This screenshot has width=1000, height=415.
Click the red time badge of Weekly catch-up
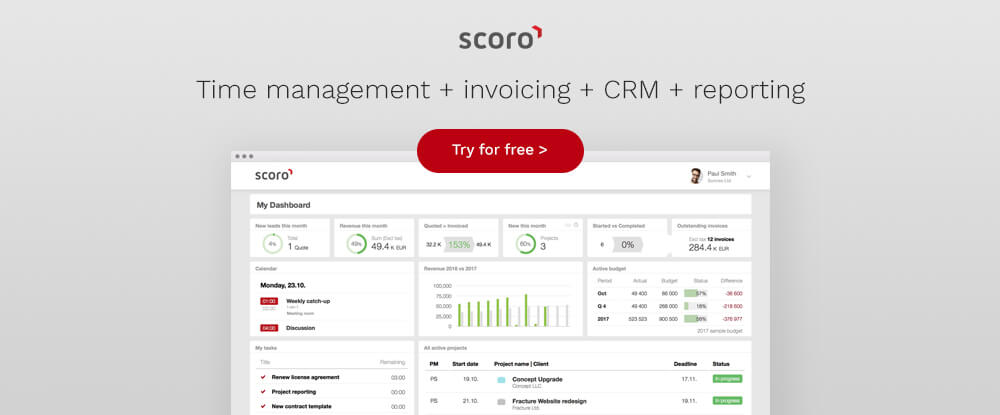coord(268,301)
